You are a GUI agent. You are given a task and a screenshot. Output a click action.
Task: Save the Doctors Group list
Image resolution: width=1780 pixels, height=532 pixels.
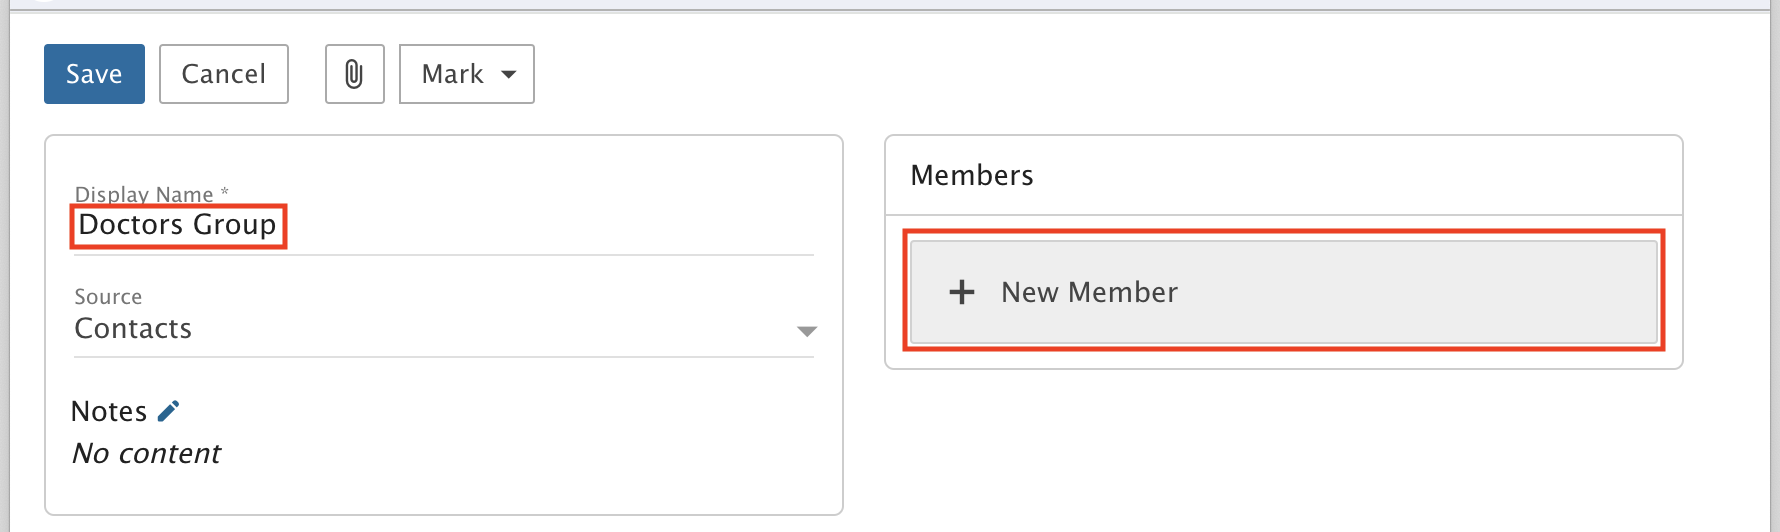click(94, 74)
